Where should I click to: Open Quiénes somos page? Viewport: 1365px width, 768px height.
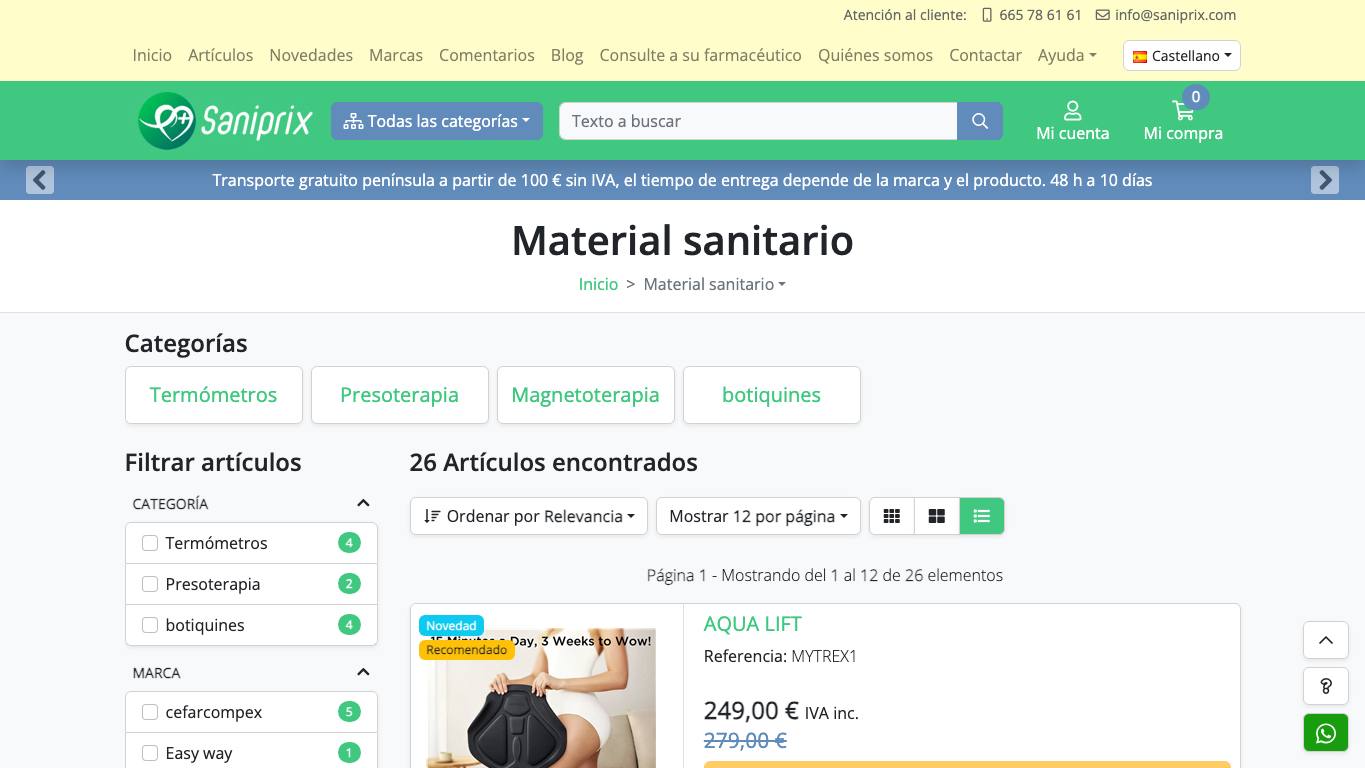(x=876, y=55)
